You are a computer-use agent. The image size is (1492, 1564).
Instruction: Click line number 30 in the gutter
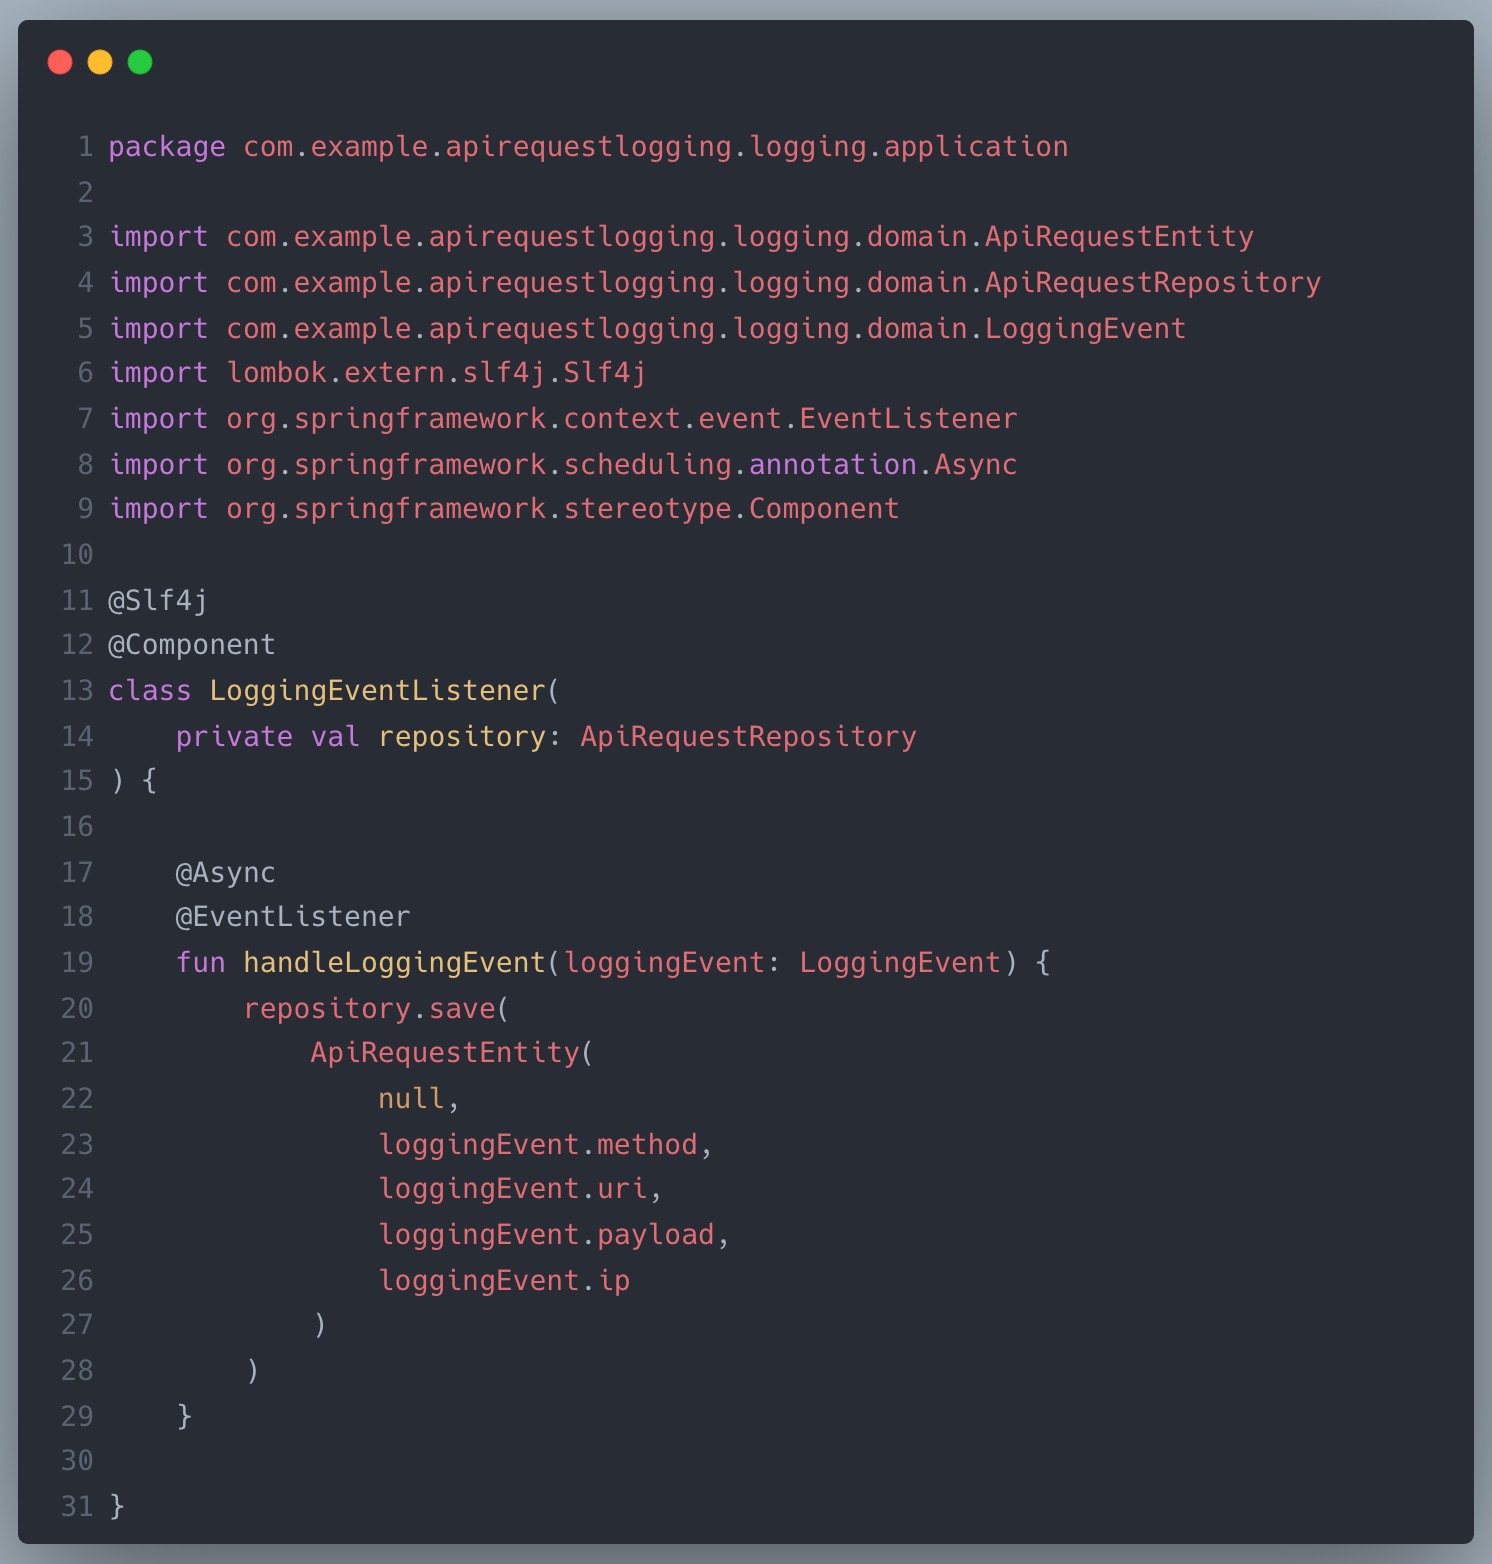click(x=77, y=1461)
